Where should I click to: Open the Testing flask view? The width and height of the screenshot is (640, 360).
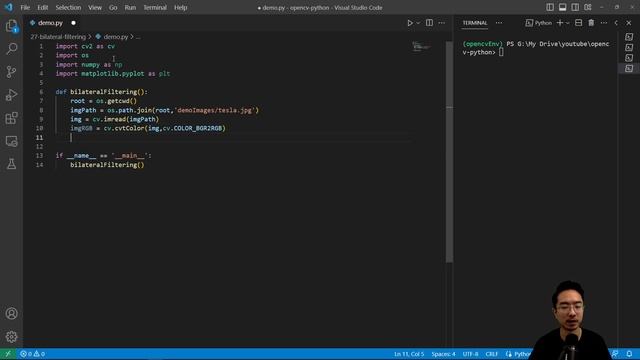pos(11,164)
